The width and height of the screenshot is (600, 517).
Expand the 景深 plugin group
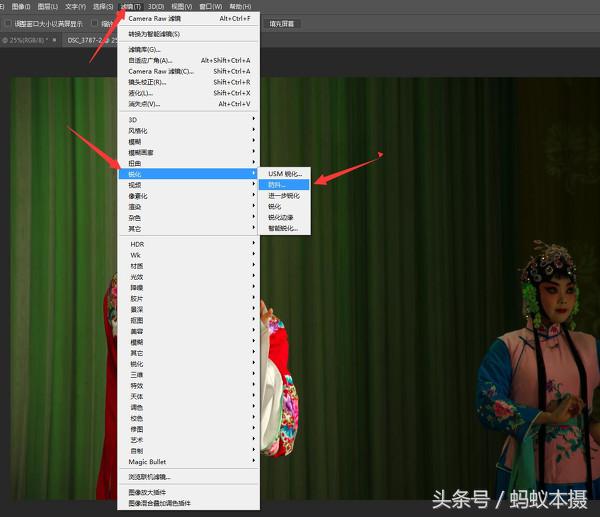[x=189, y=310]
